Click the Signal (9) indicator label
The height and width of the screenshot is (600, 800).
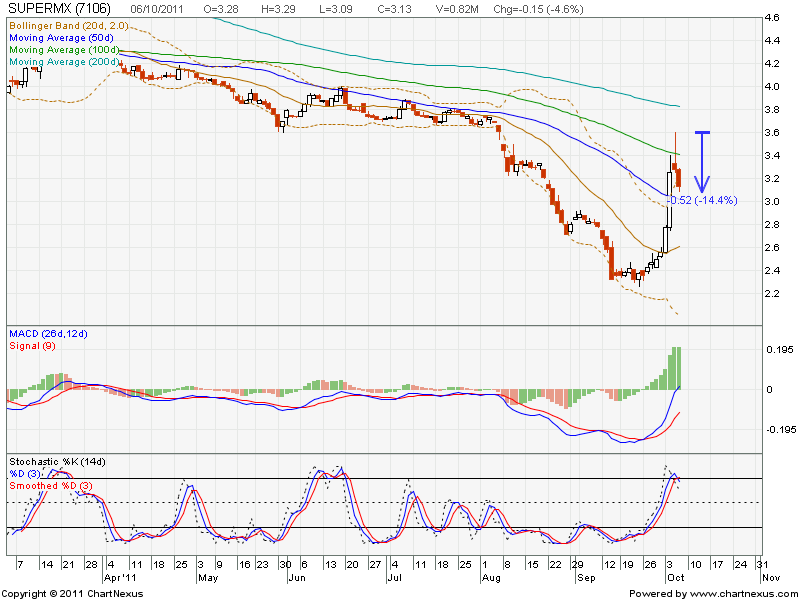[33, 346]
